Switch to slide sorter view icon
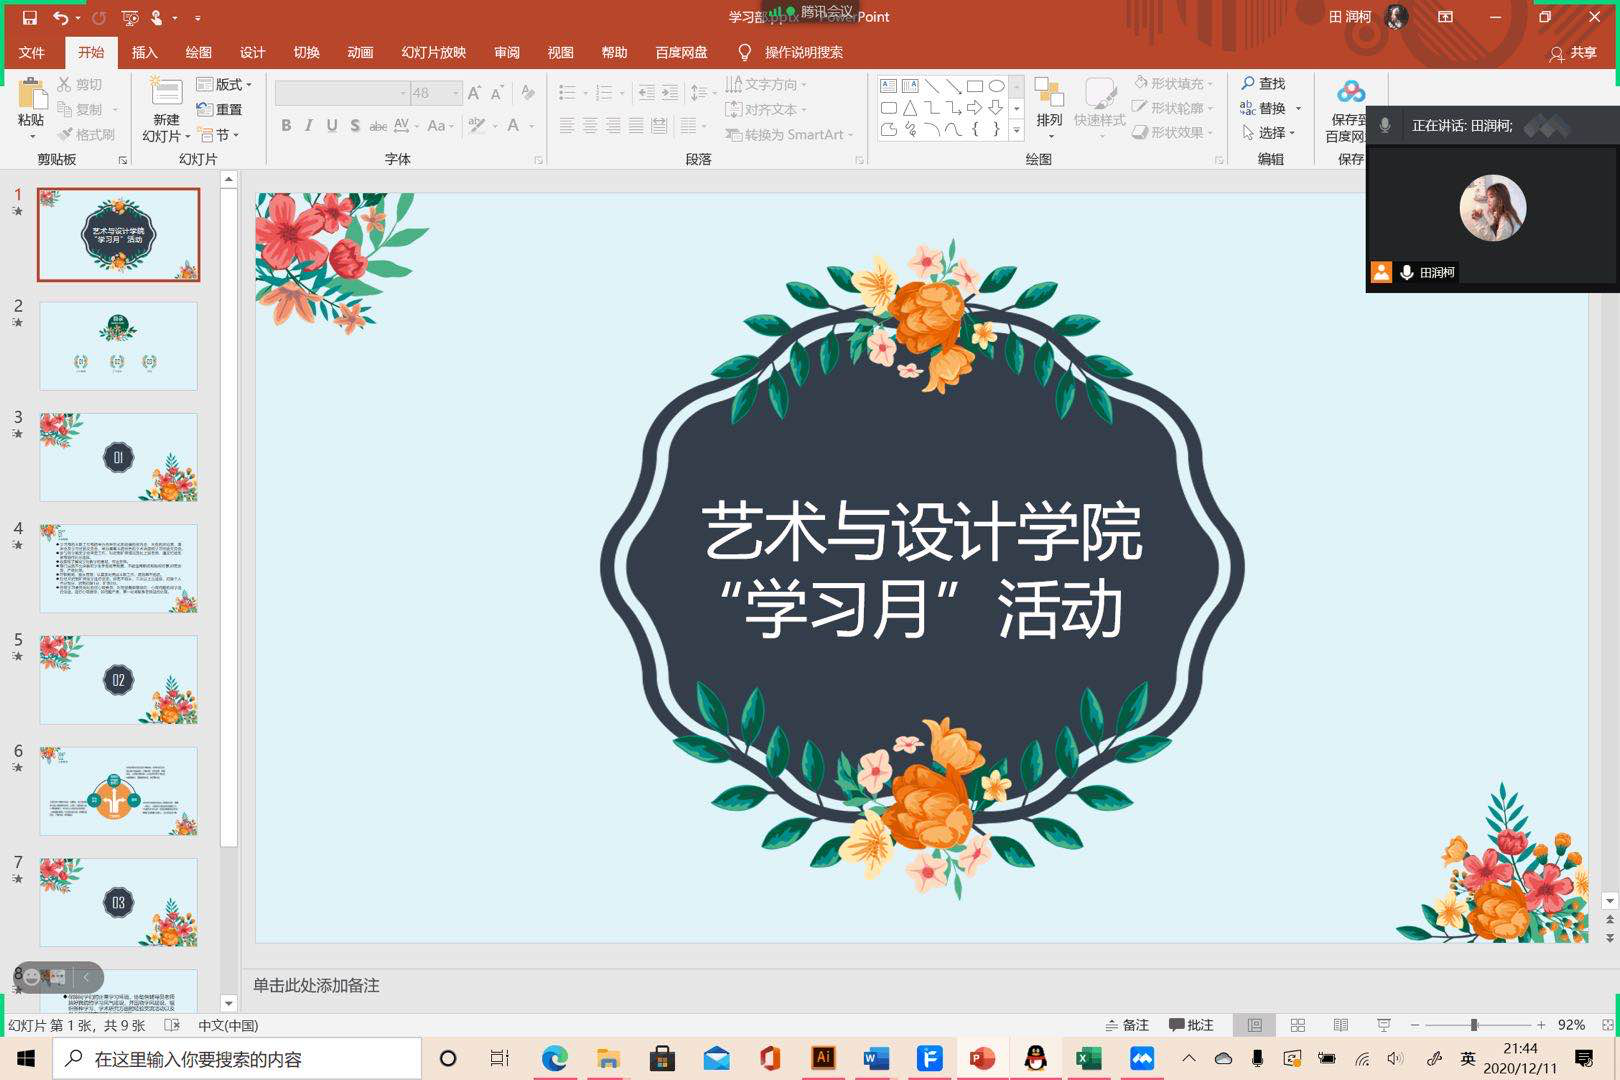This screenshot has height=1080, width=1620. pos(1298,1025)
